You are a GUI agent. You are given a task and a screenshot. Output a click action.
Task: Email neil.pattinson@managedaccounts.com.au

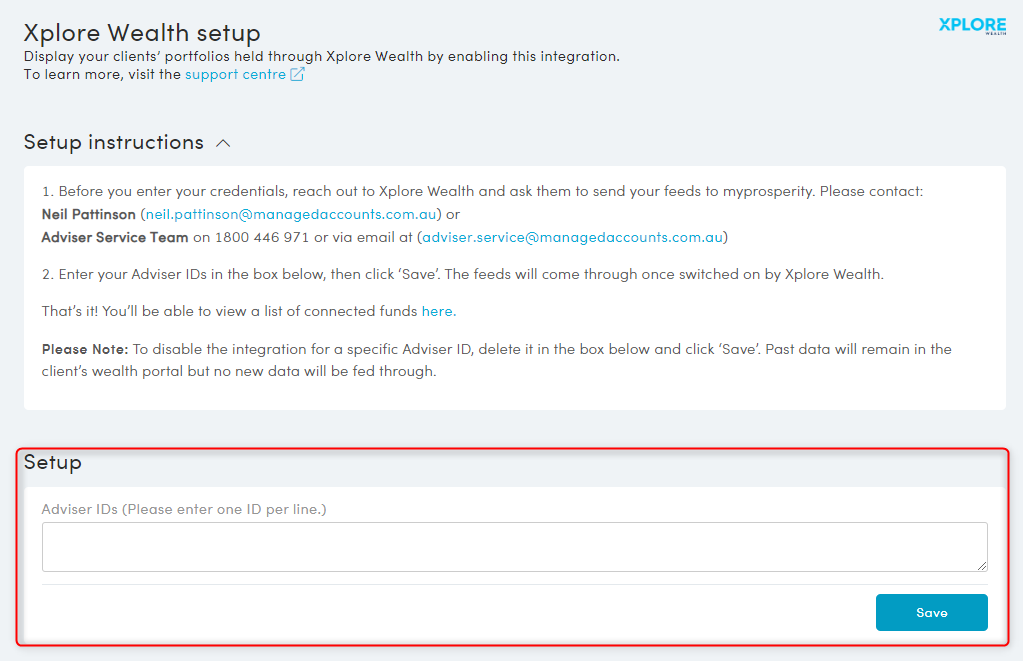click(x=291, y=214)
